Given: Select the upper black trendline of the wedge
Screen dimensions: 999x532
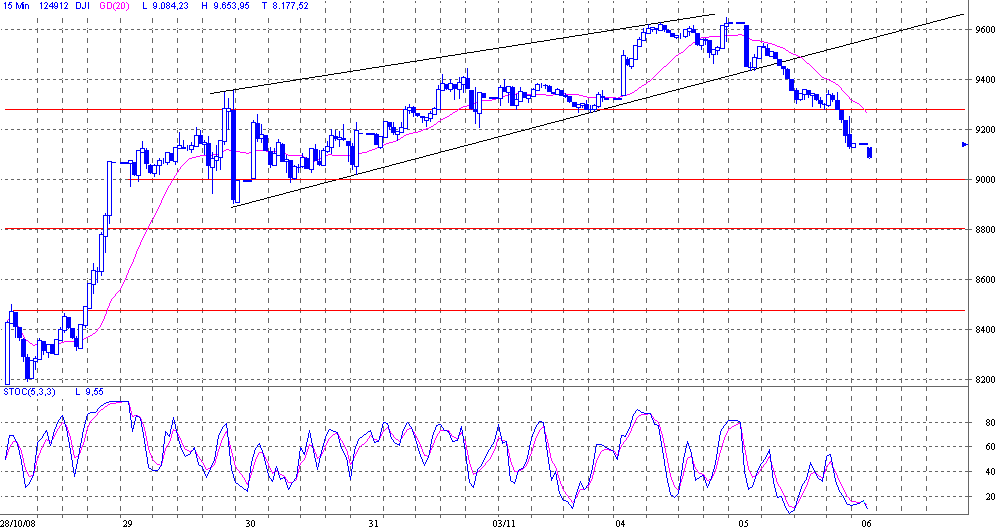Looking at the screenshot, I should pyautogui.click(x=463, y=54).
